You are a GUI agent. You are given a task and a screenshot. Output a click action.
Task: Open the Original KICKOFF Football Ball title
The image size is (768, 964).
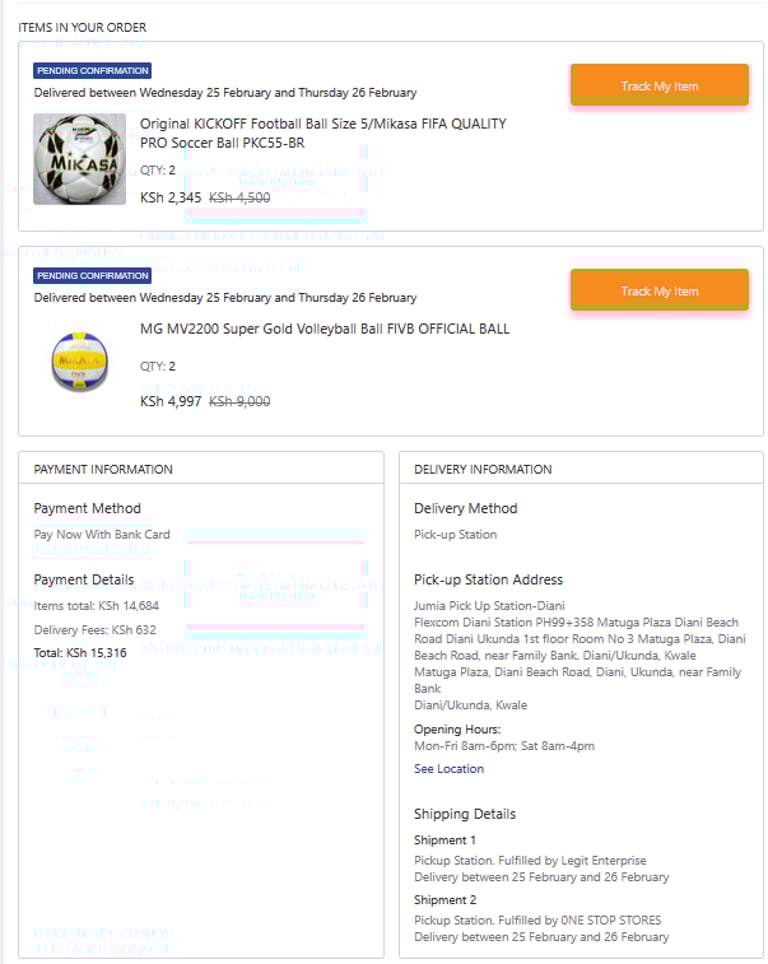point(323,133)
